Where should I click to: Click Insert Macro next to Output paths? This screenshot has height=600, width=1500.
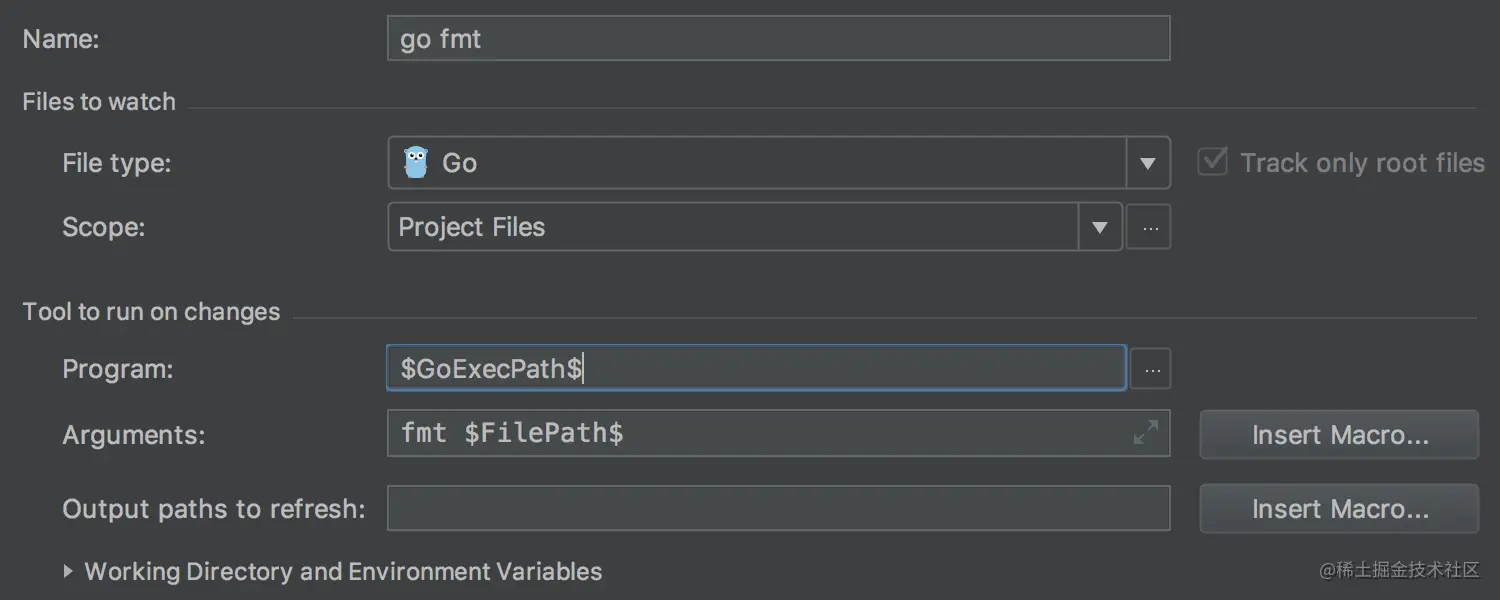tap(1338, 508)
